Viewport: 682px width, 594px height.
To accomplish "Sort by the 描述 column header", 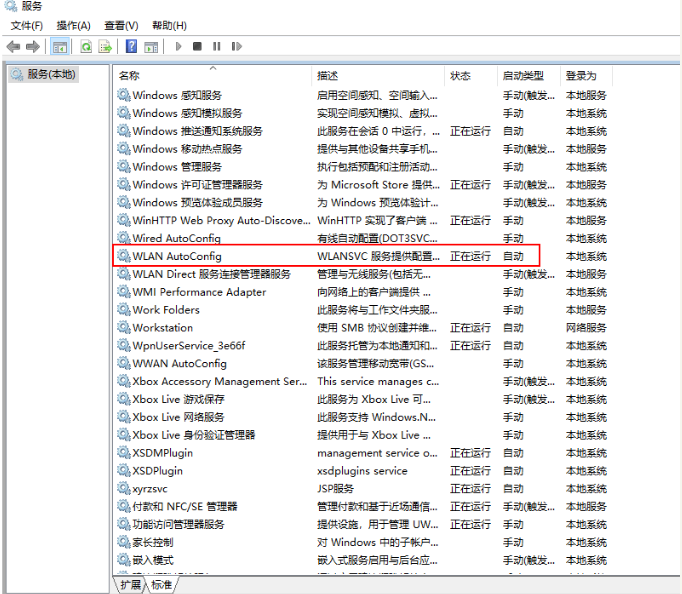I will point(378,76).
